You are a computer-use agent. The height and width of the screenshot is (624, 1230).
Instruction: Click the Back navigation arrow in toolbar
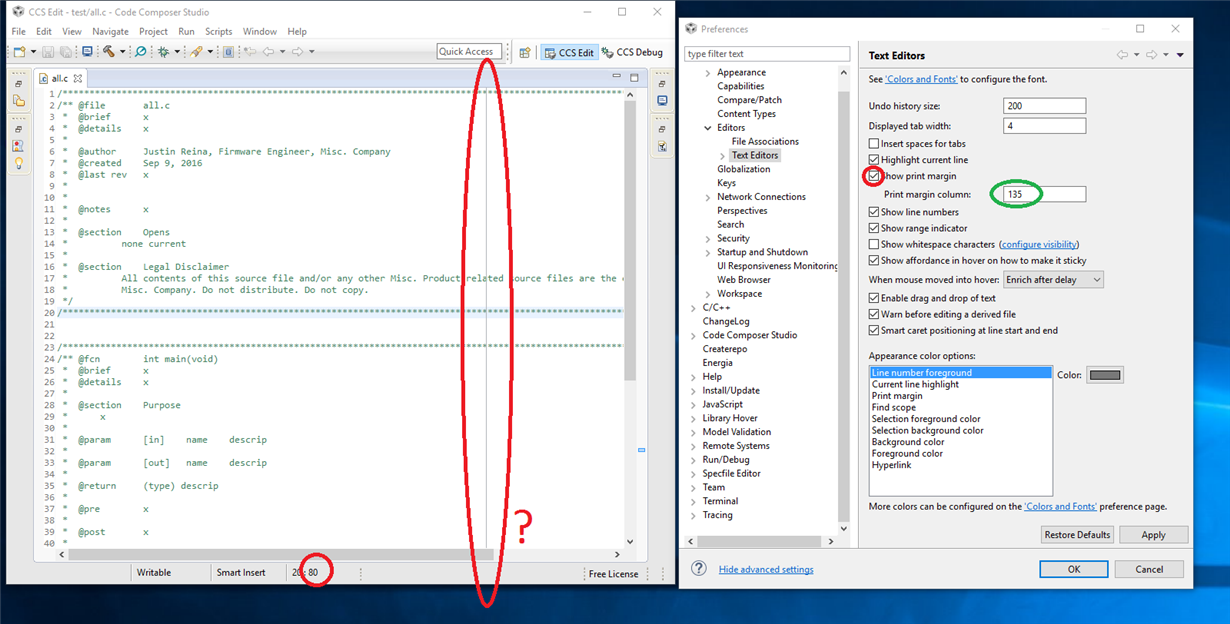(268, 51)
